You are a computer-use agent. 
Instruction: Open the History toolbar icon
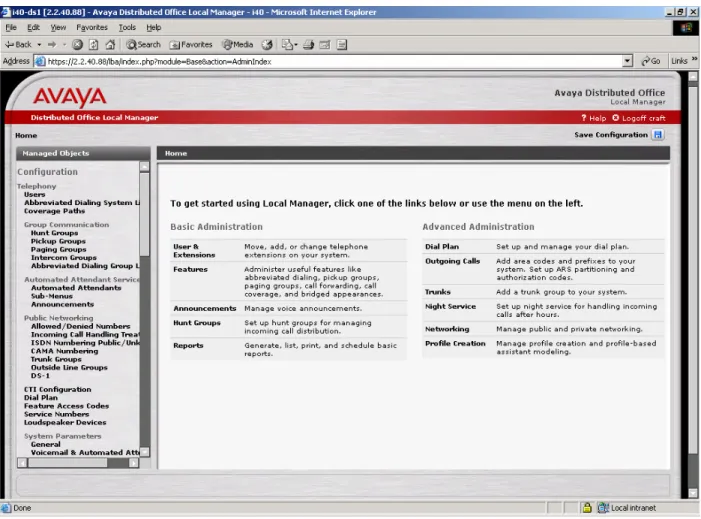click(x=267, y=45)
